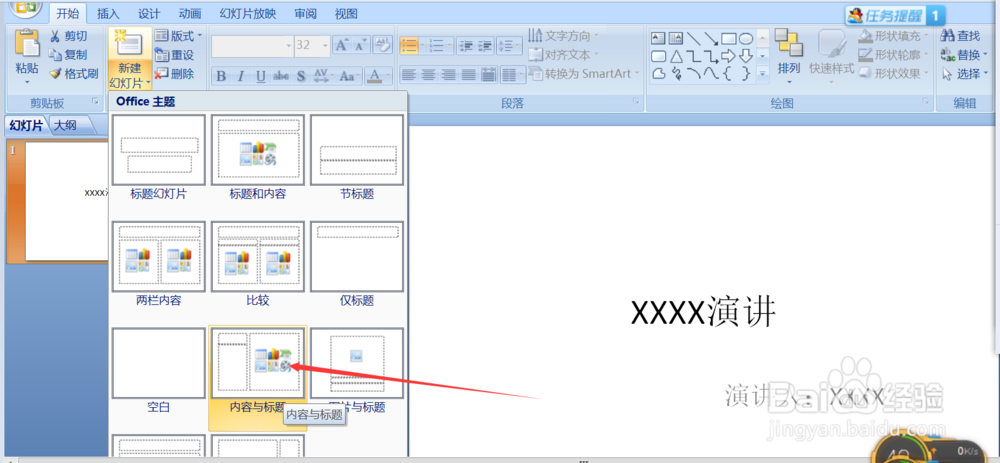Align text right
The image size is (1000, 463).
pyautogui.click(x=449, y=75)
